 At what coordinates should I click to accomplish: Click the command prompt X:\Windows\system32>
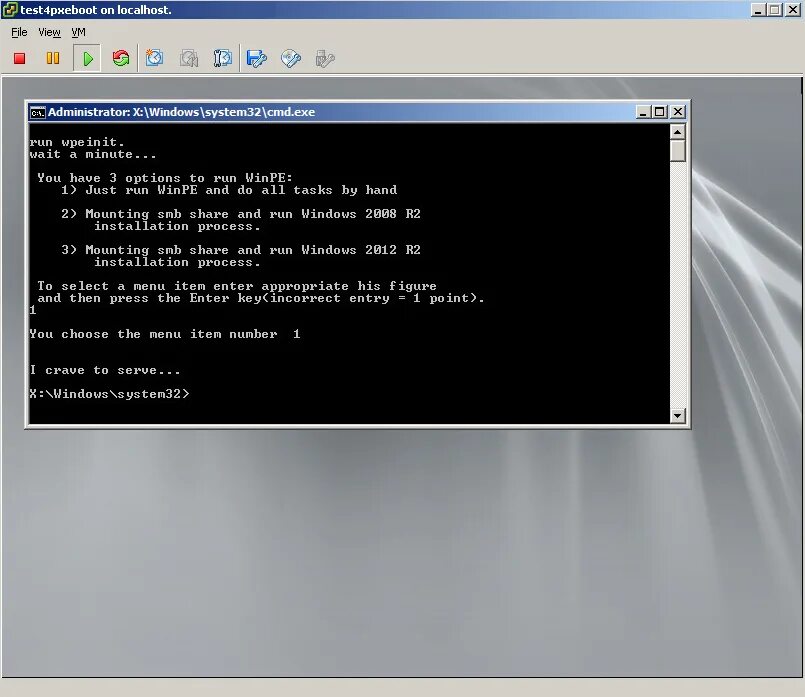109,394
